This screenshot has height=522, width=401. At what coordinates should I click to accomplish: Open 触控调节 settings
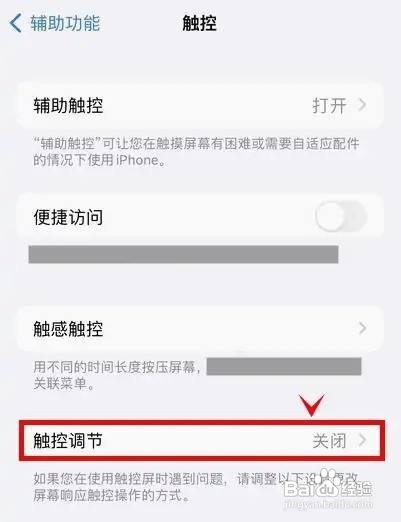point(202,440)
